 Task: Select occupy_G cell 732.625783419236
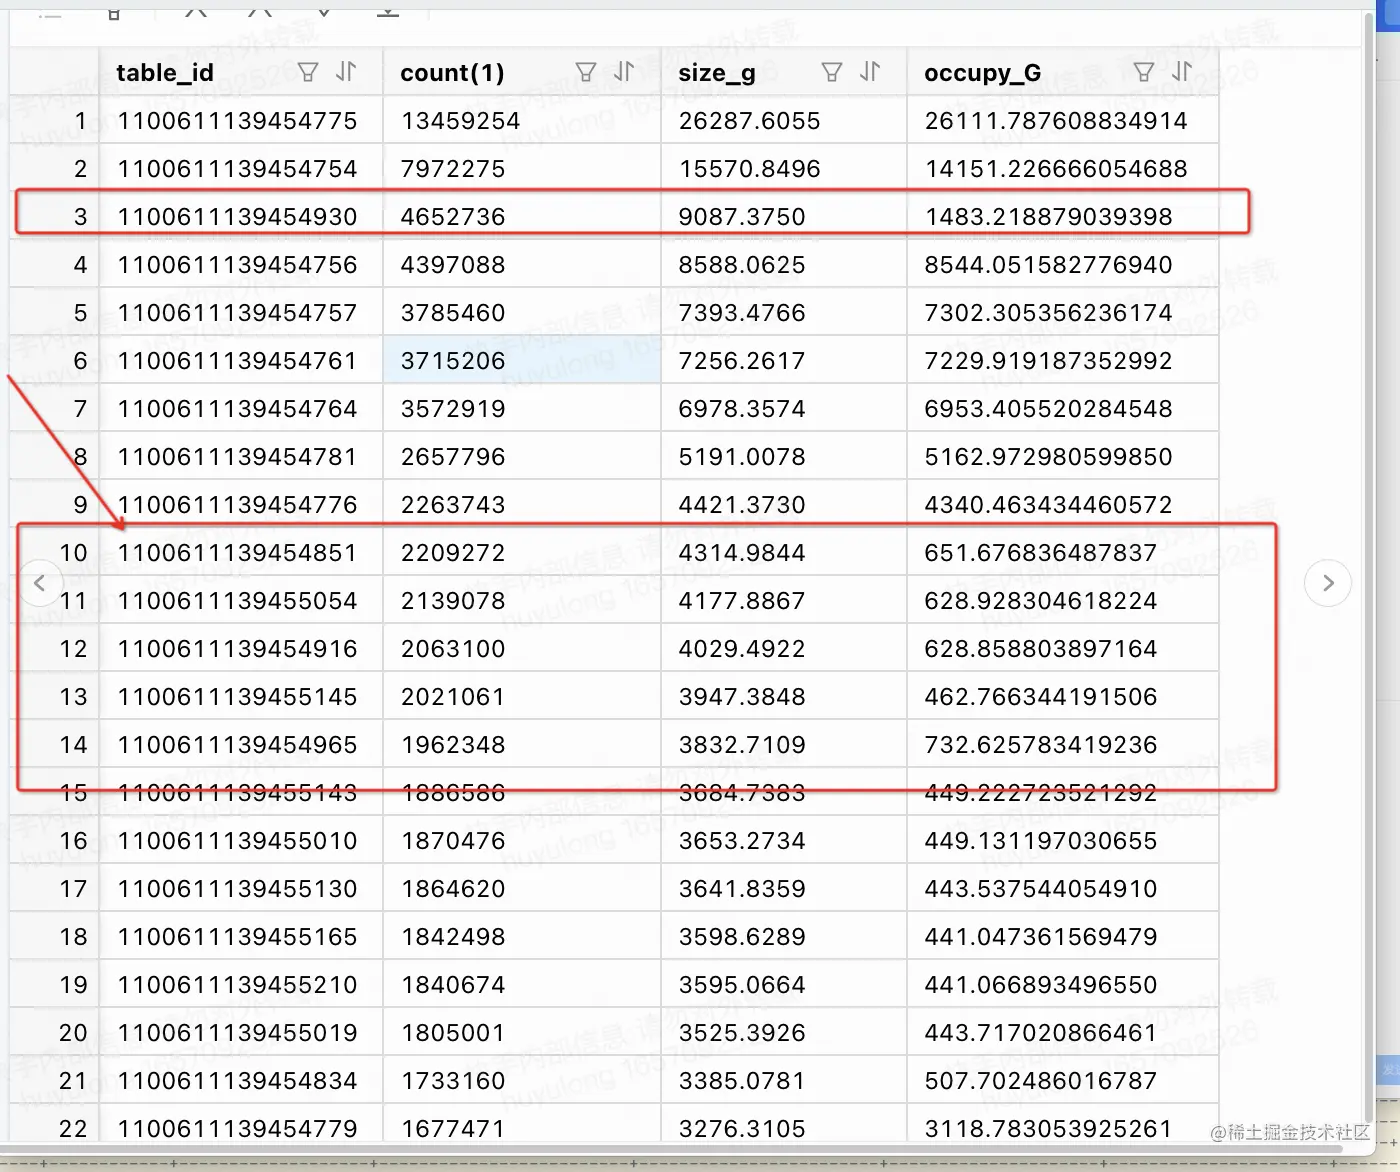1063,745
